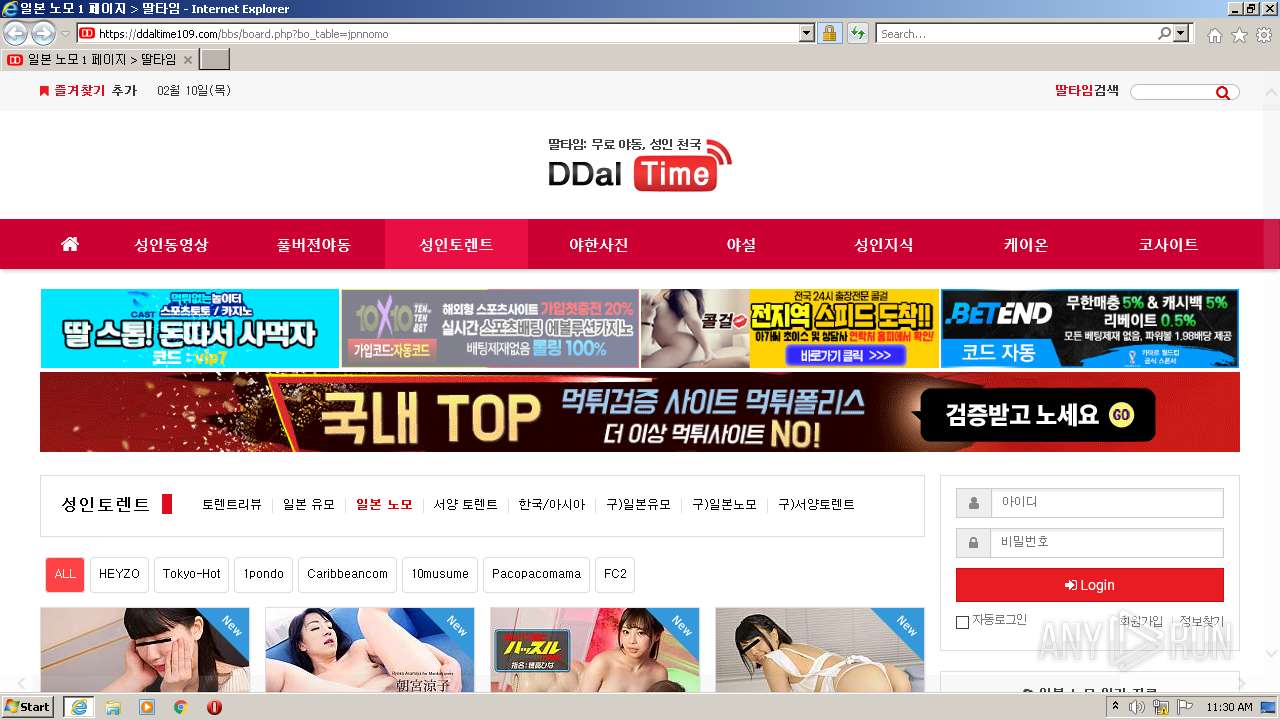Open the 성인동영상 menu item
The height and width of the screenshot is (720, 1280).
click(x=171, y=244)
